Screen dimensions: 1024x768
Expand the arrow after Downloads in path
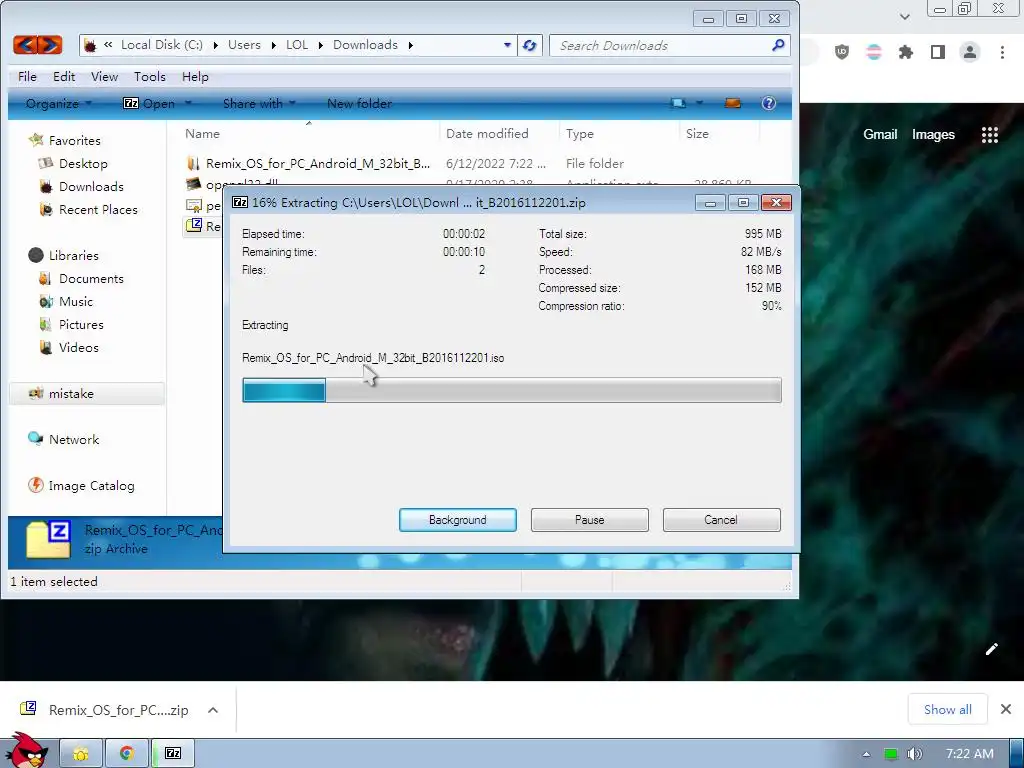[410, 45]
